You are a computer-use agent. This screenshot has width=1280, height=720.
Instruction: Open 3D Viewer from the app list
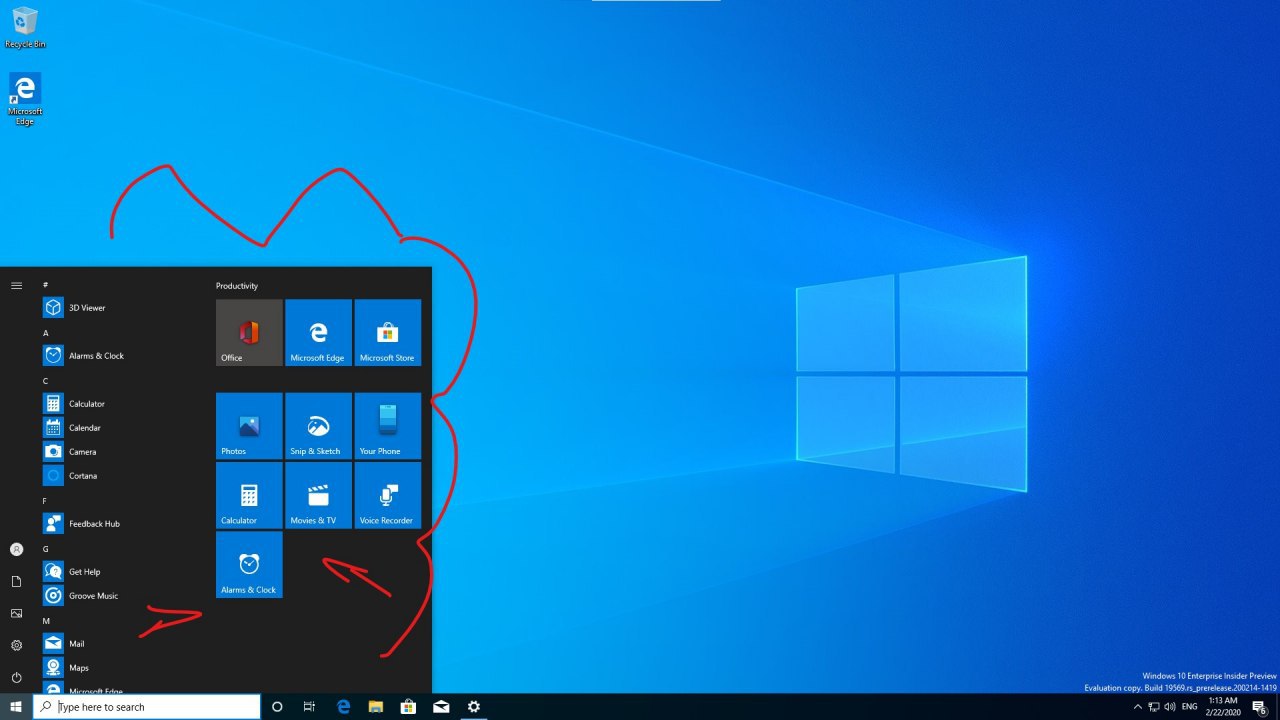point(120,308)
